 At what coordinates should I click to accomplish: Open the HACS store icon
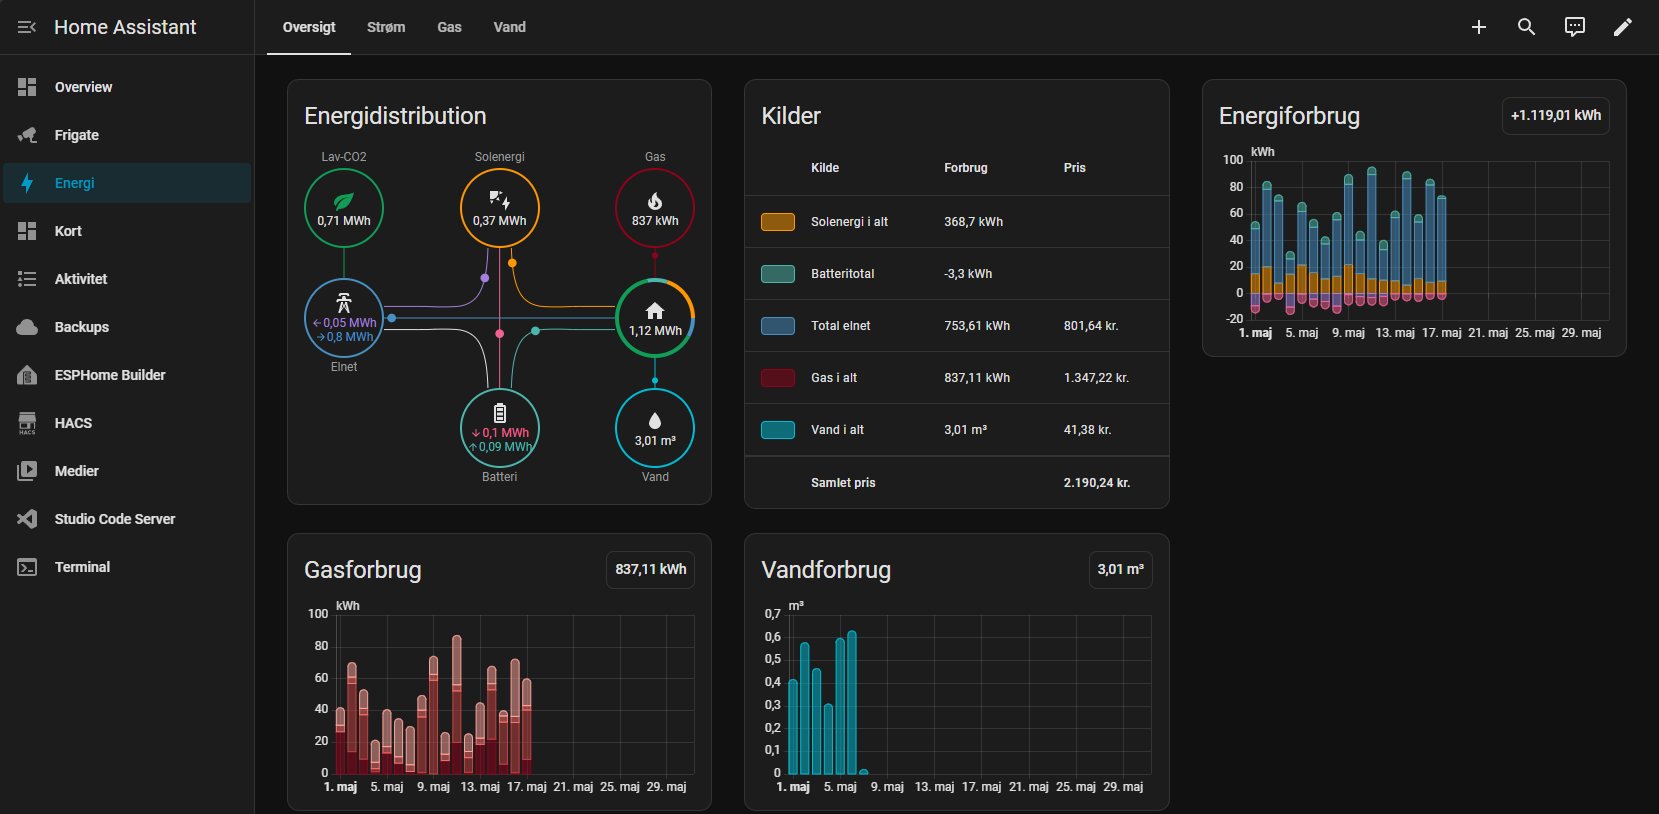click(27, 423)
